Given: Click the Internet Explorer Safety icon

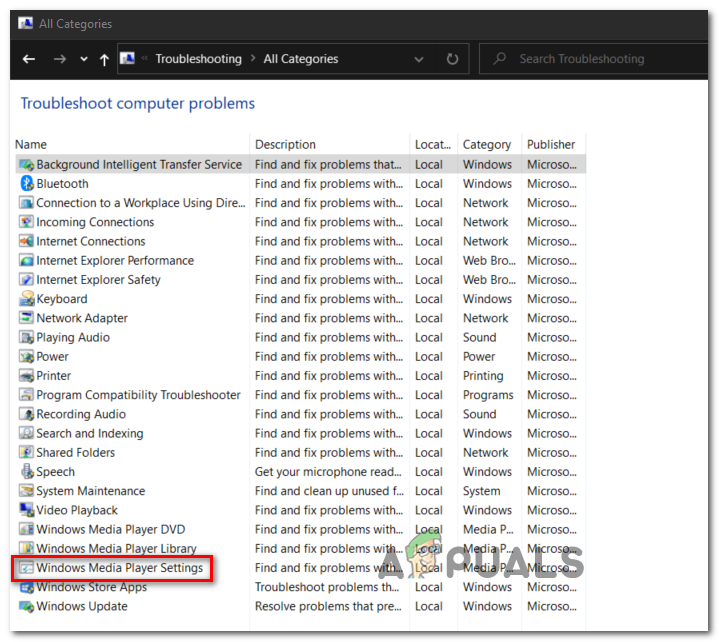Looking at the screenshot, I should point(27,280).
